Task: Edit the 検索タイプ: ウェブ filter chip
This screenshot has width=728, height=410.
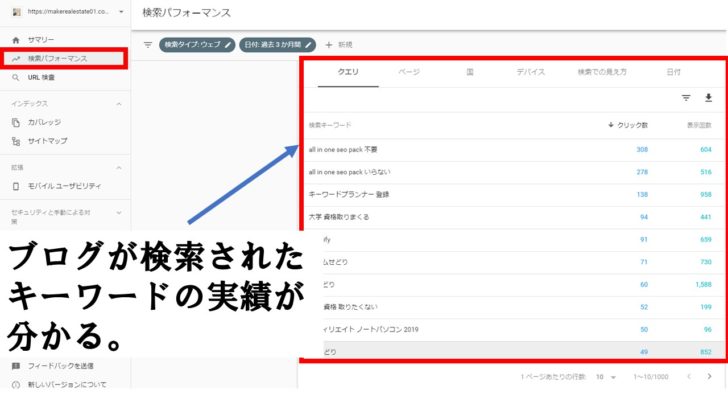Action: click(198, 45)
